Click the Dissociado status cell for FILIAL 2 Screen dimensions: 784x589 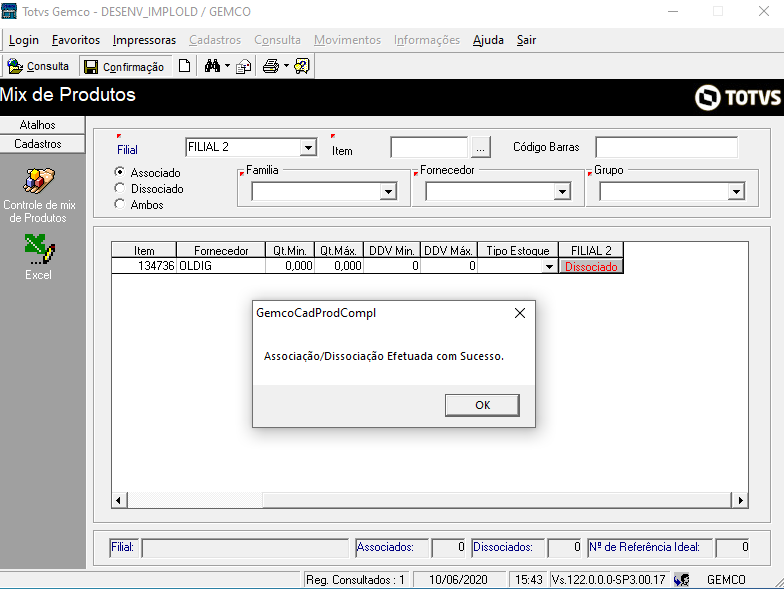(x=591, y=266)
